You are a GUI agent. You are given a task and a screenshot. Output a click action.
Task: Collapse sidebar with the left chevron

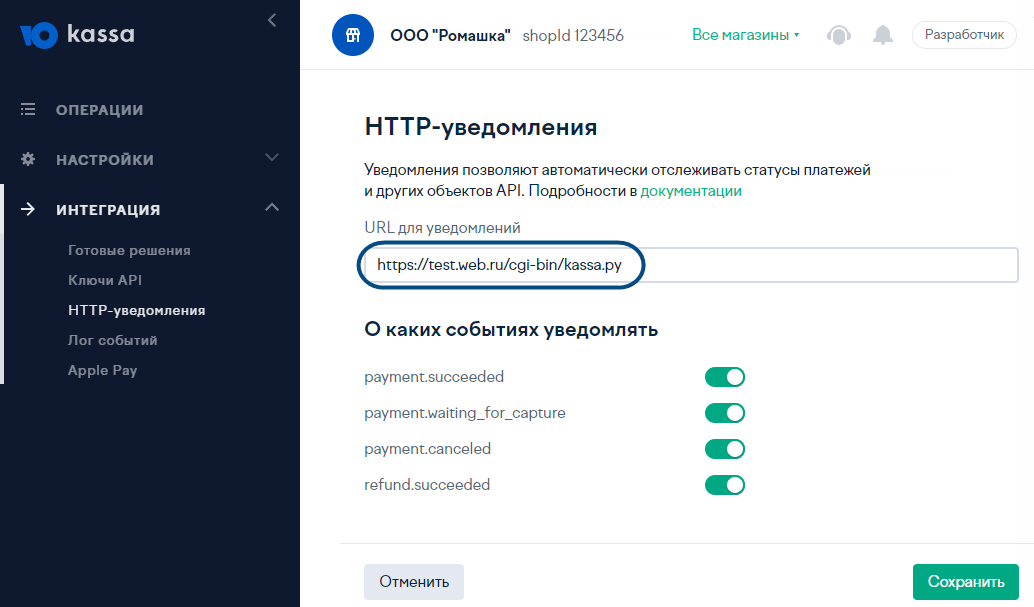coord(272,20)
